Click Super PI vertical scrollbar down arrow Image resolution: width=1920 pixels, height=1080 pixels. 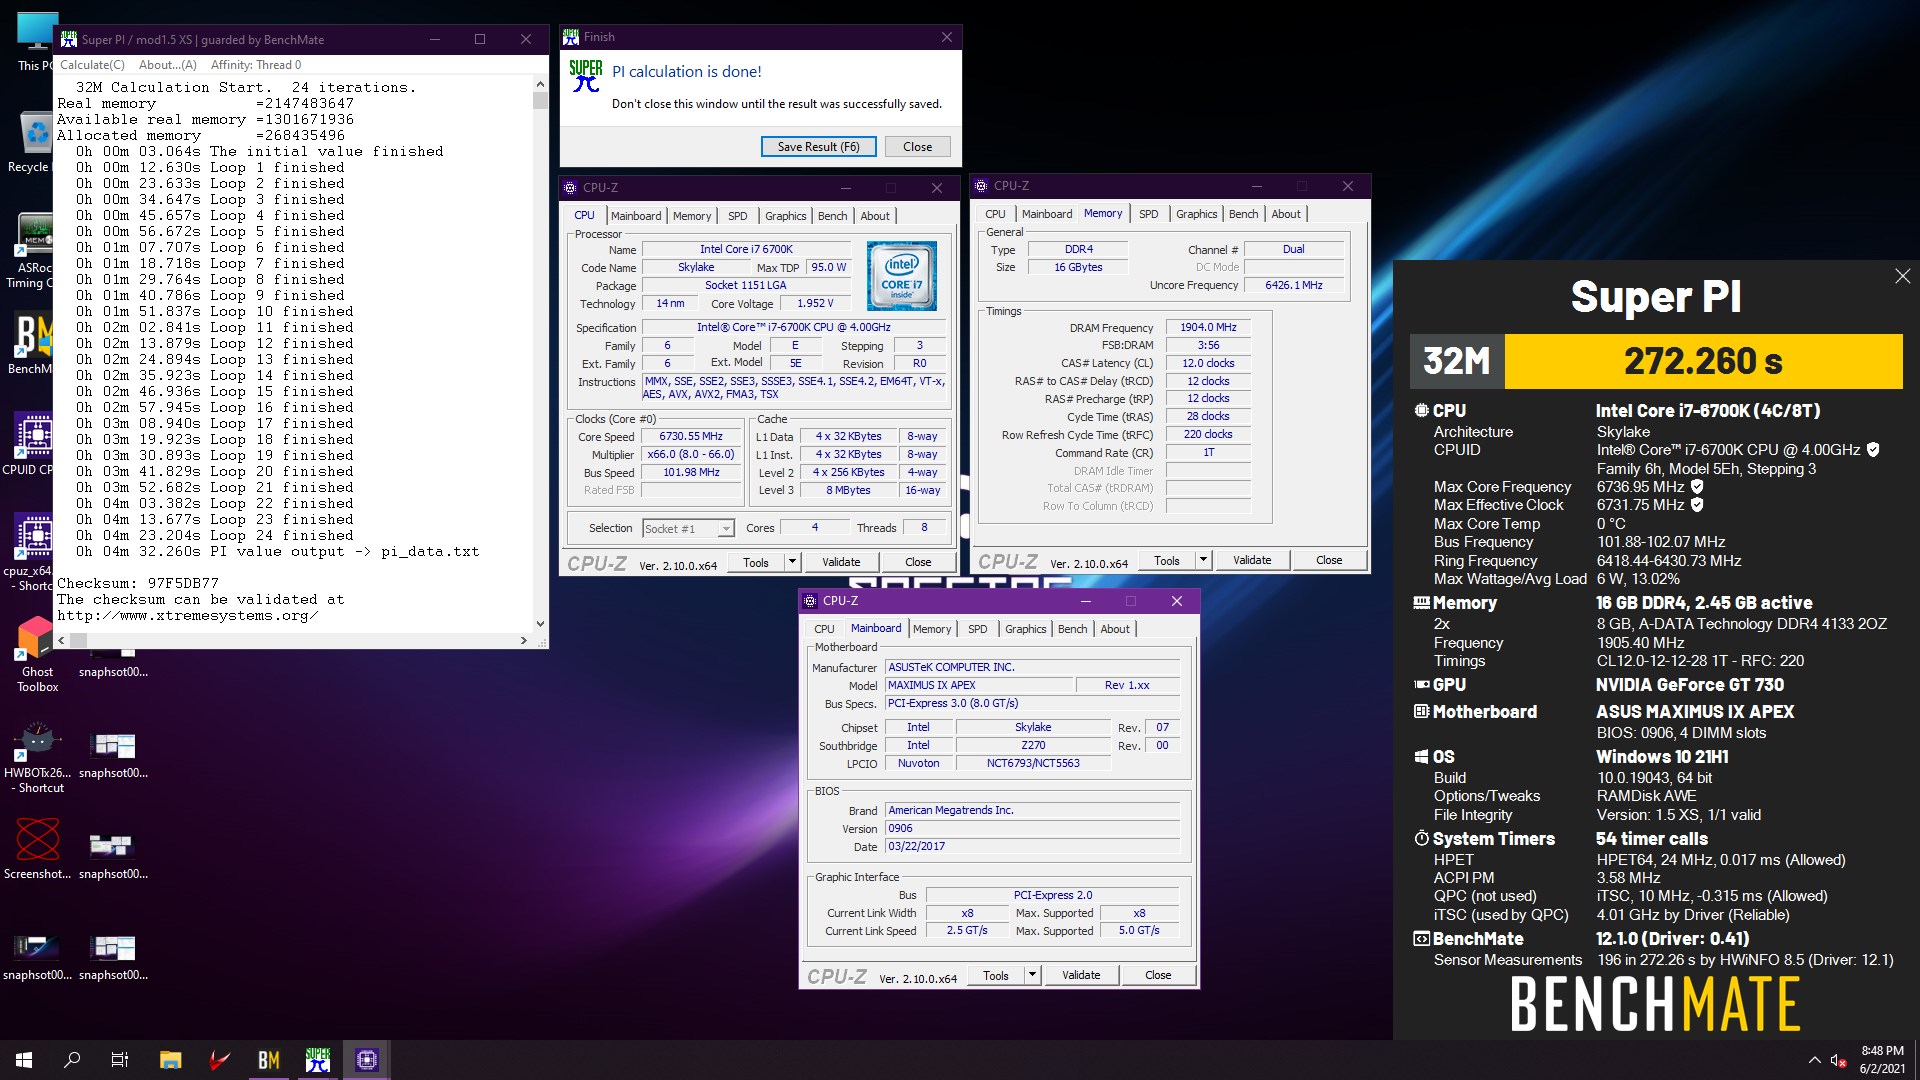(x=540, y=623)
